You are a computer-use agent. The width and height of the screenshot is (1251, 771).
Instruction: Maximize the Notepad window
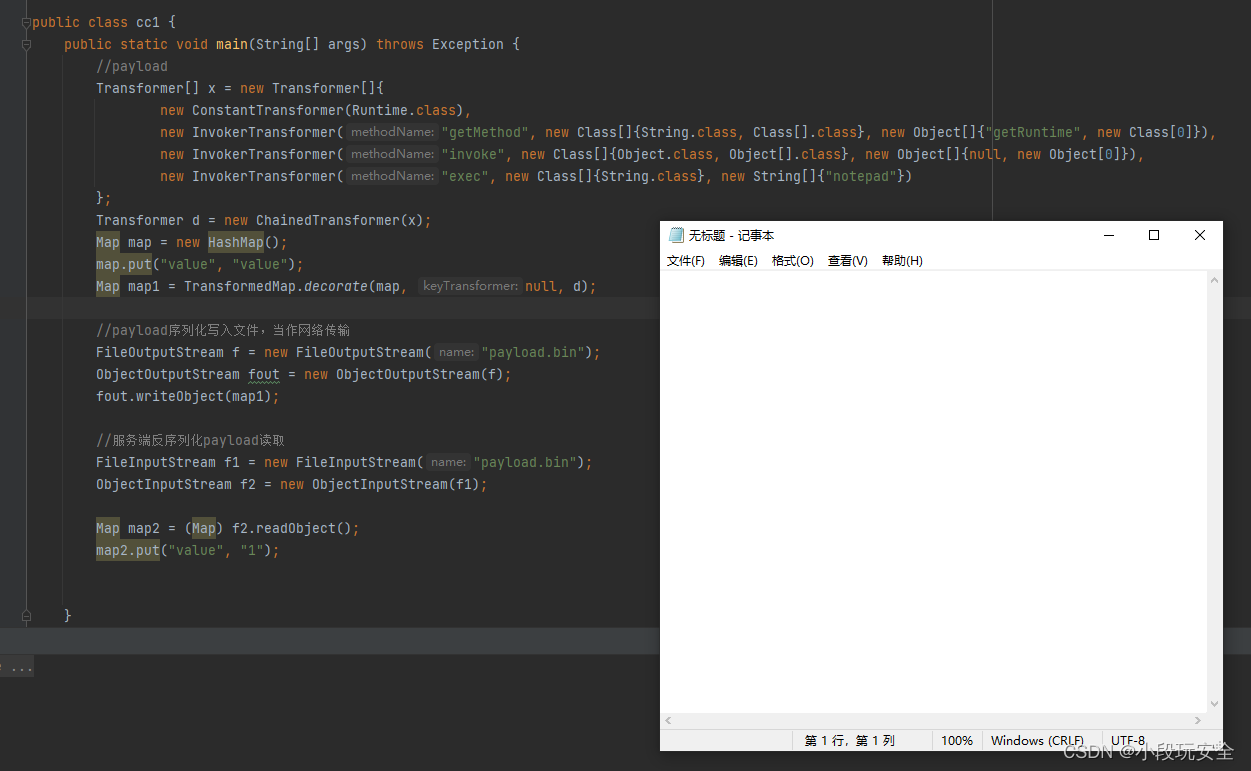pyautogui.click(x=1154, y=235)
